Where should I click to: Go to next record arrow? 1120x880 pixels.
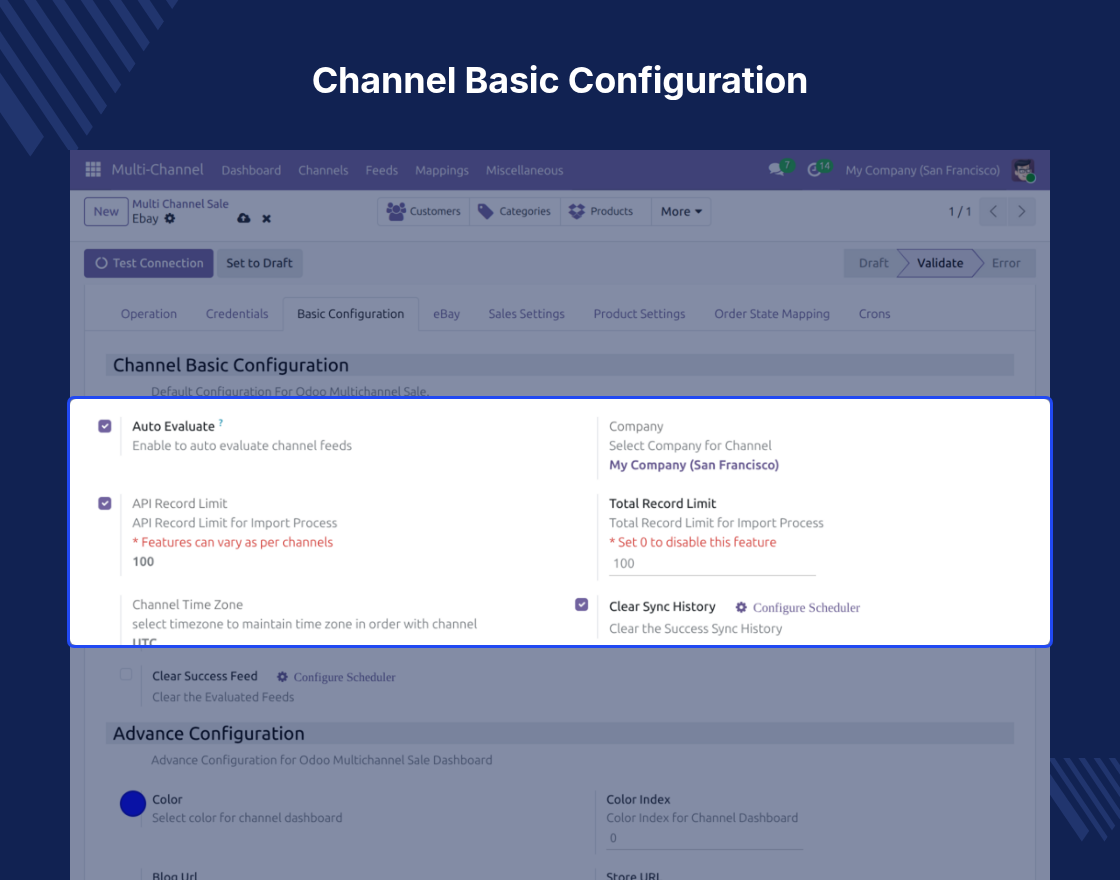pos(1021,211)
